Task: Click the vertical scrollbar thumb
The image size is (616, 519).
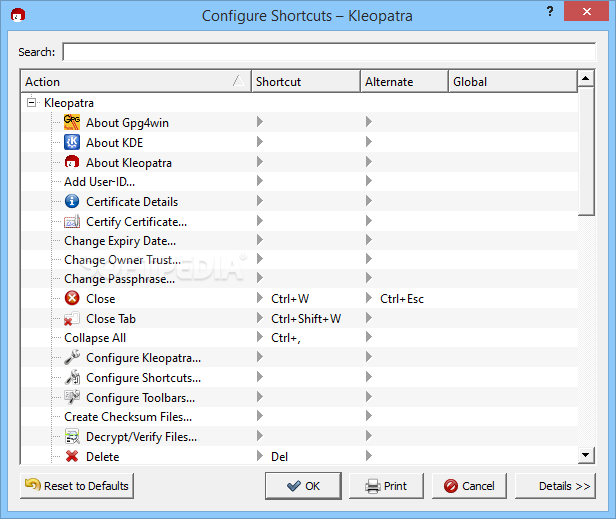Action: click(x=586, y=152)
